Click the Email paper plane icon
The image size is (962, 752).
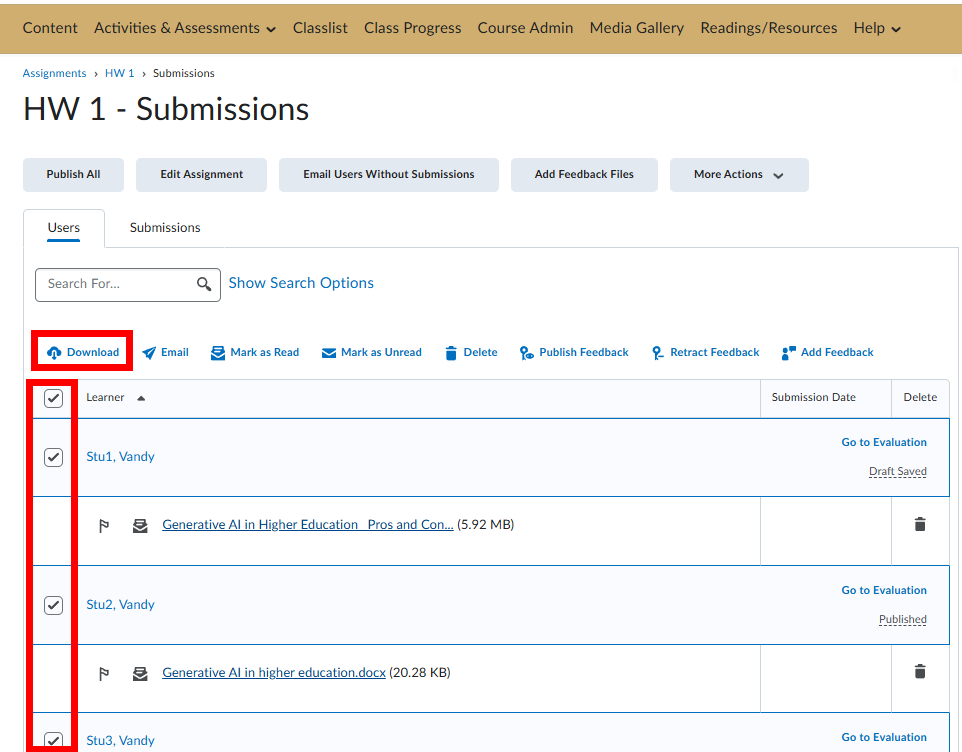pos(149,353)
